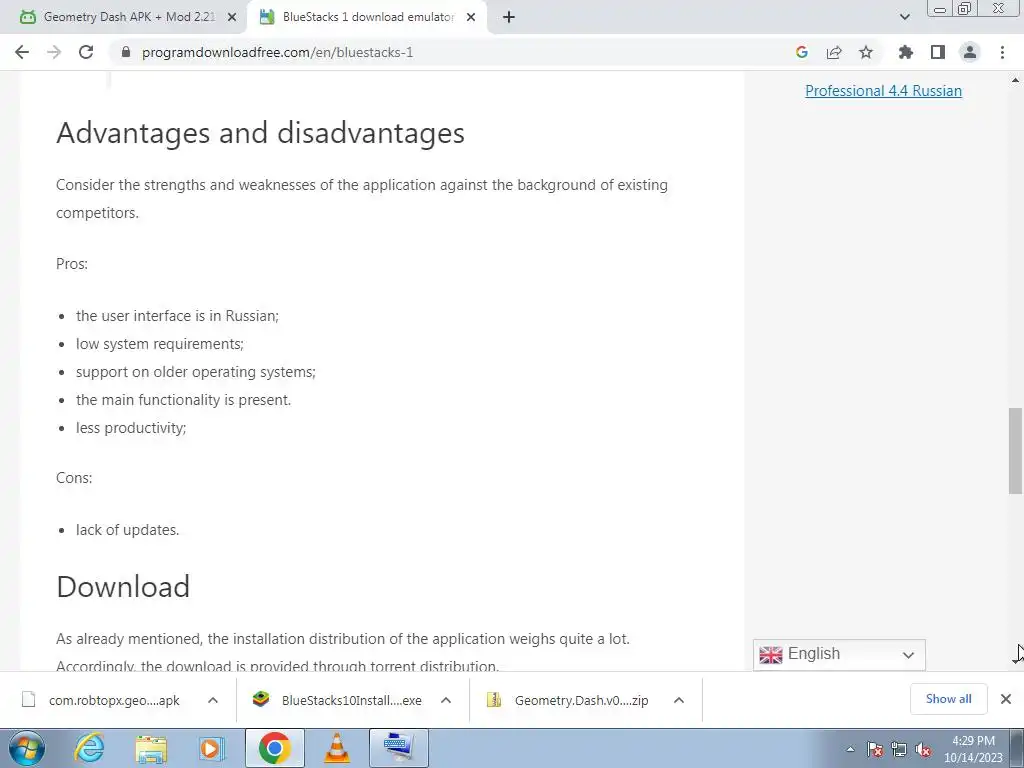Screen dimensions: 1024x768
Task: Switch to the Geometry Dash APK + Mod tab
Action: tap(124, 18)
